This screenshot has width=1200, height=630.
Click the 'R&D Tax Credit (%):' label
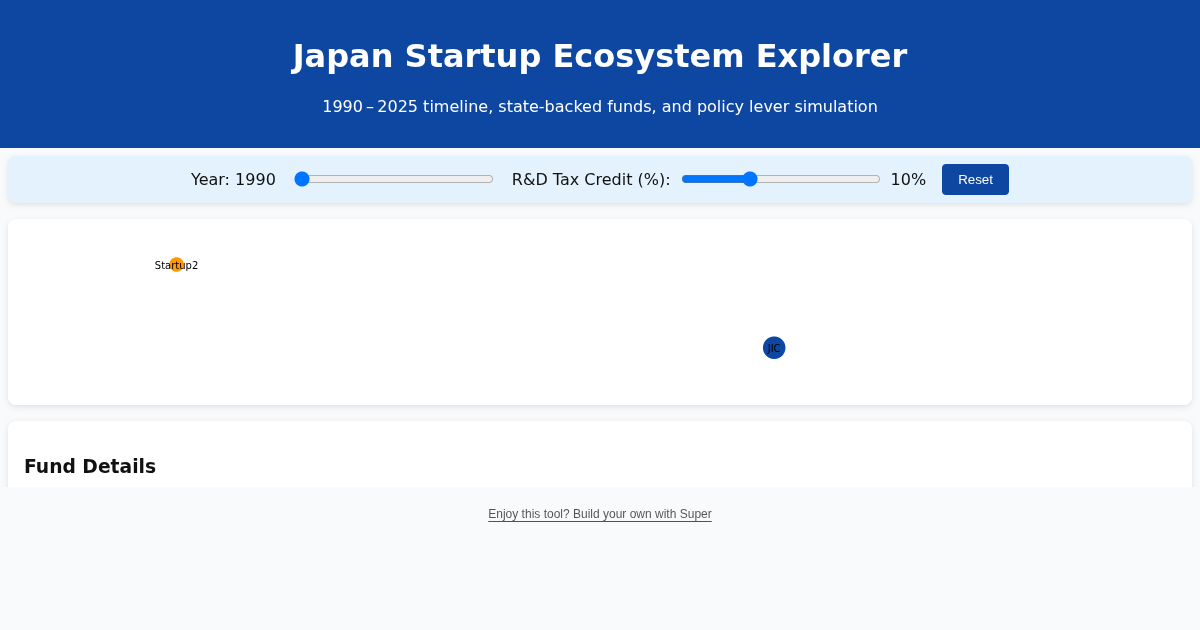tap(591, 179)
